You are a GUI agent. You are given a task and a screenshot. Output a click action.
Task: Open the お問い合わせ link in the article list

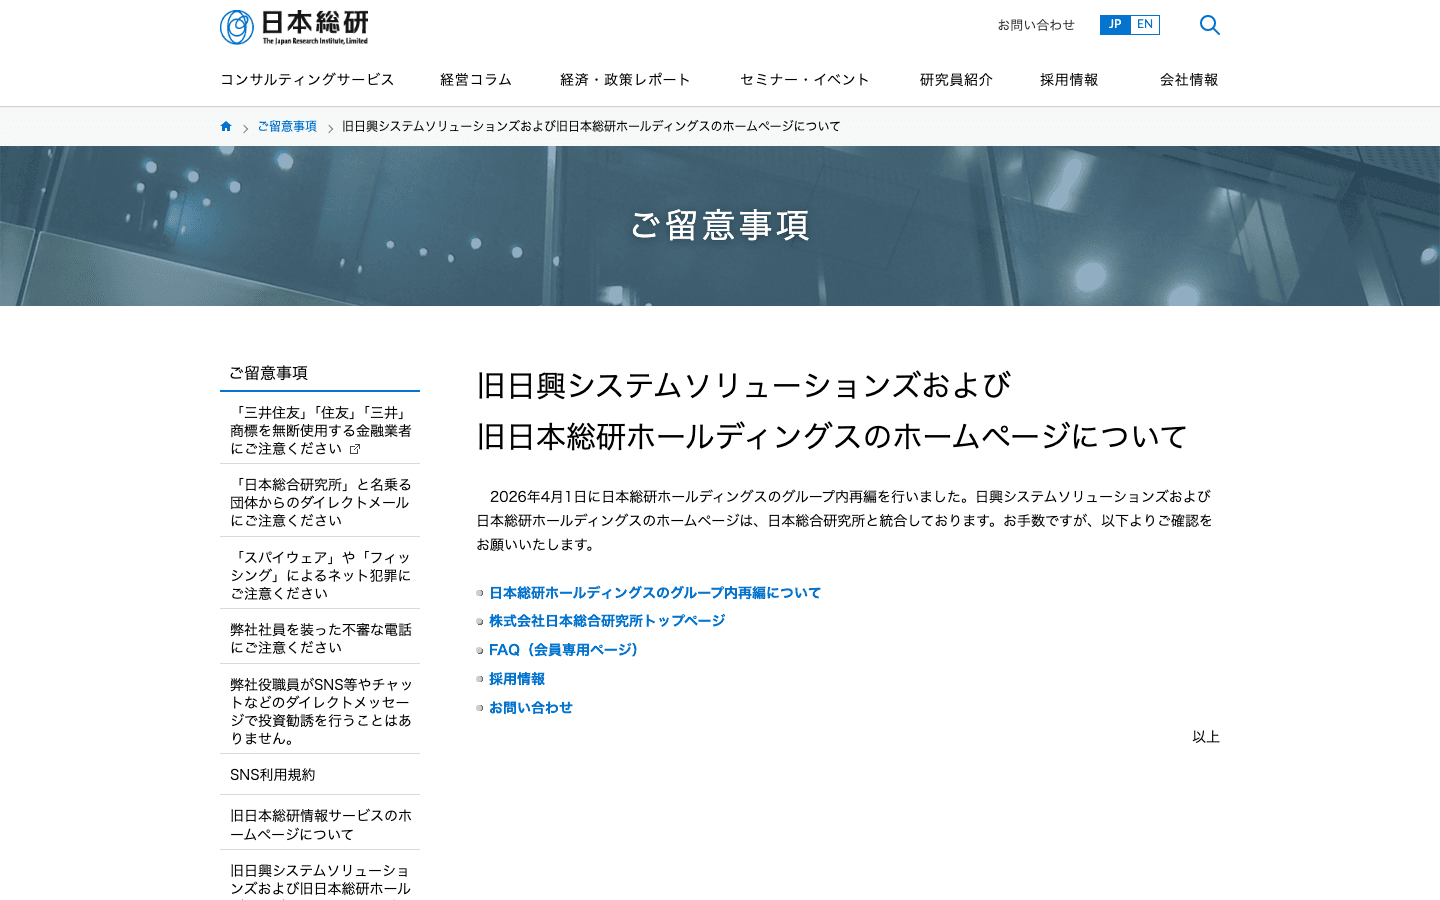pos(531,708)
